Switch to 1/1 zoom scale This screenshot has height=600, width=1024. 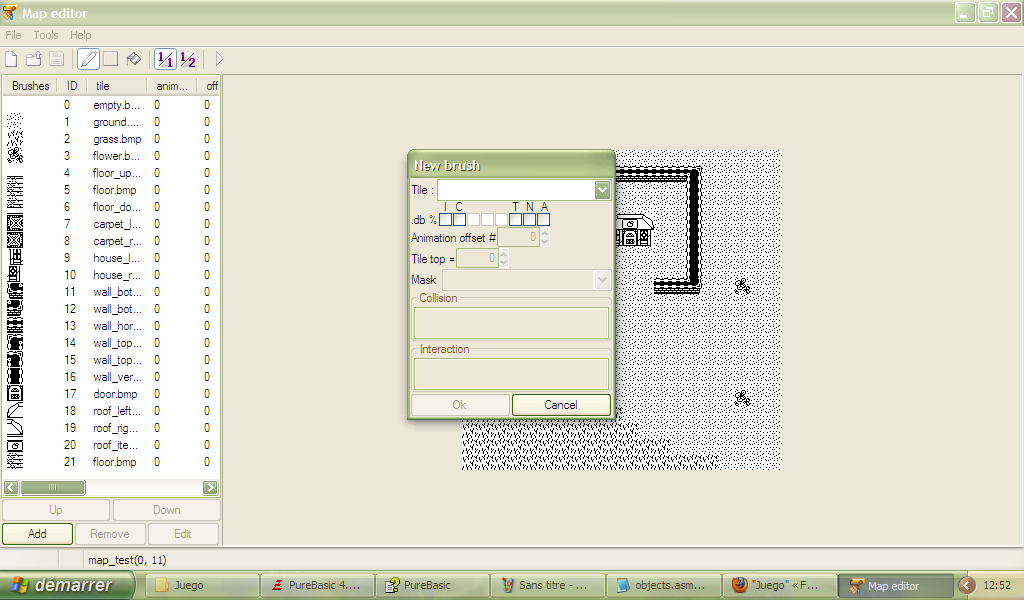coord(165,59)
